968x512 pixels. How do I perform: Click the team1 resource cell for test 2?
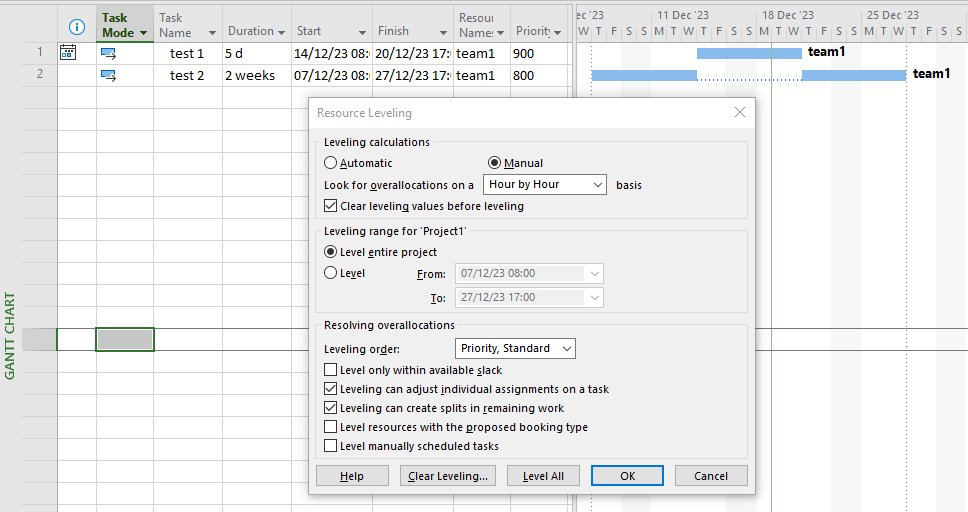482,75
